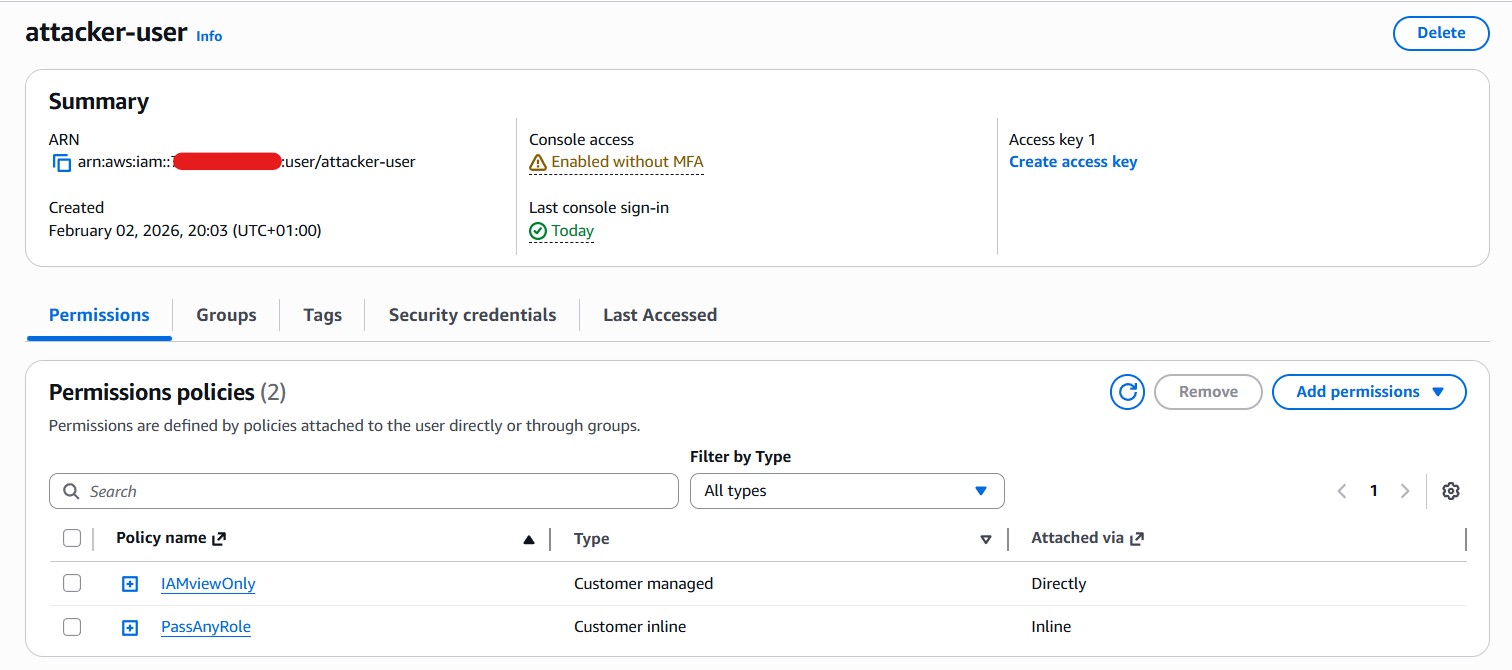This screenshot has width=1512, height=670.
Task: Expand the IAMviewOnly policy details
Action: click(x=129, y=582)
